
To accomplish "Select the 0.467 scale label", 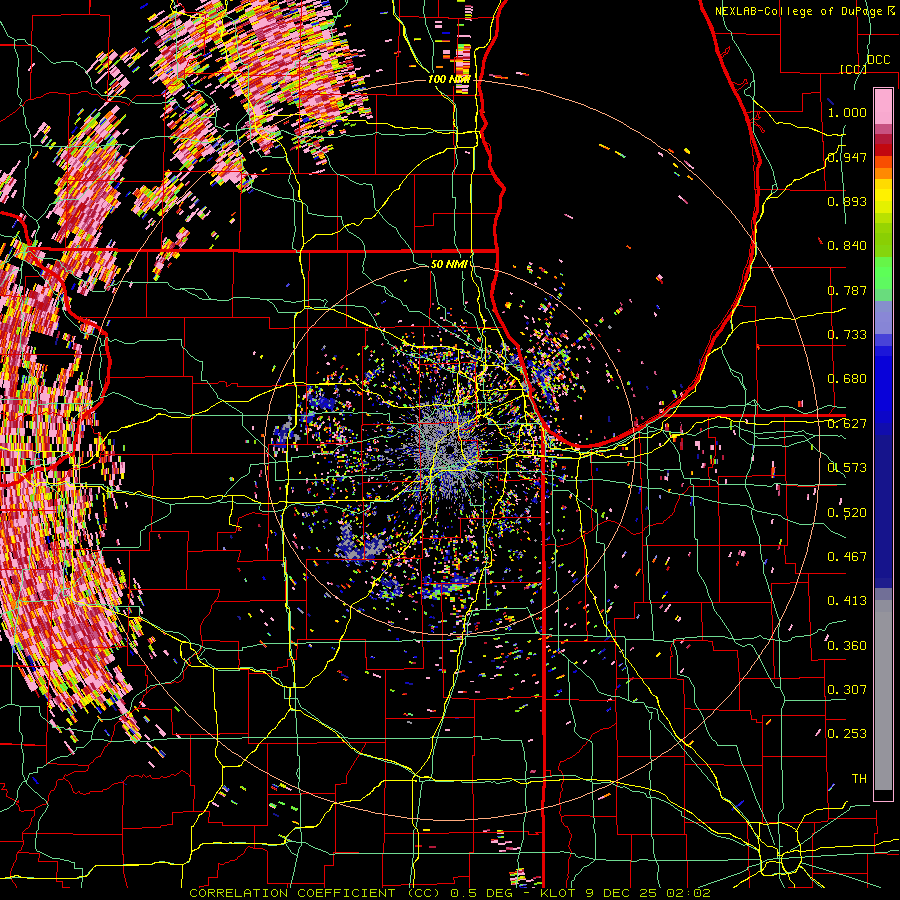I will (847, 557).
